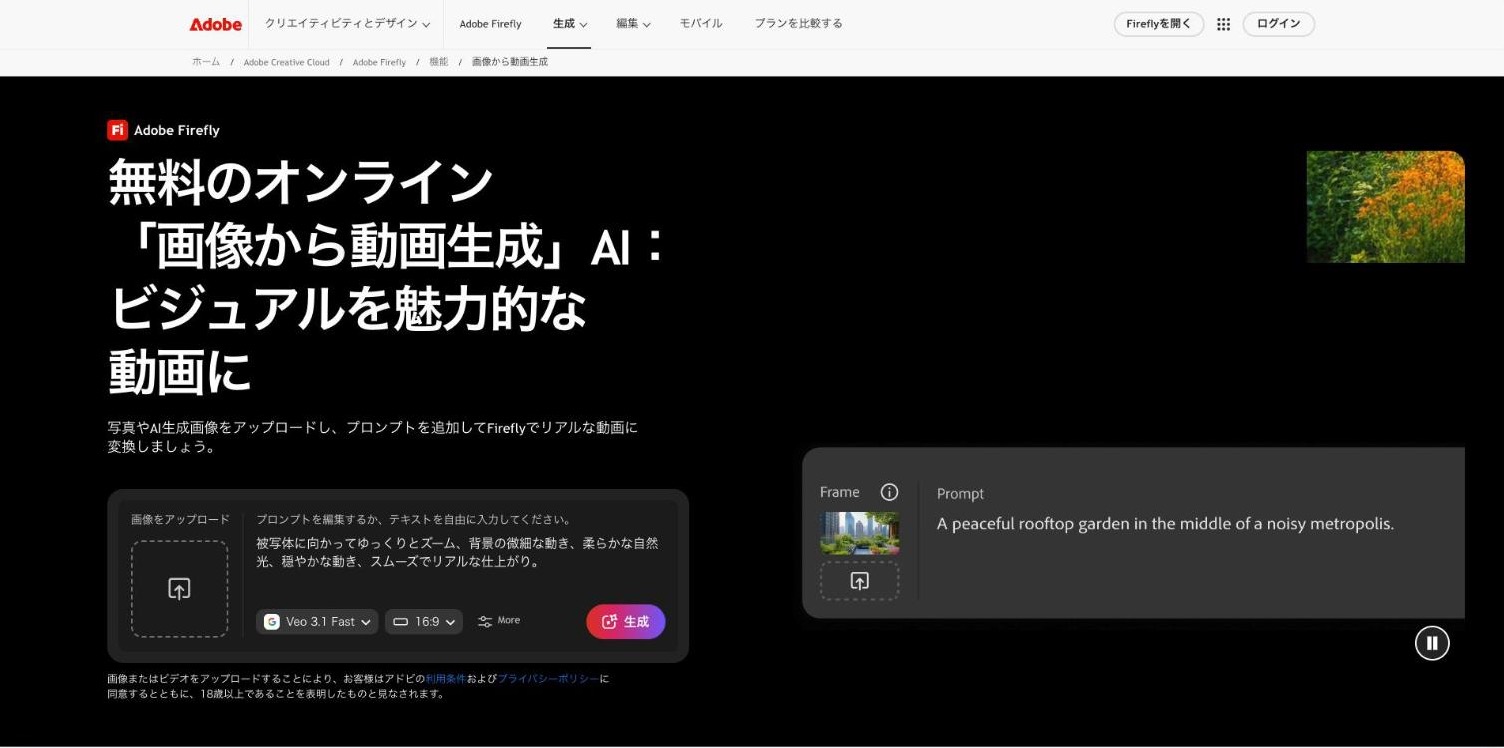
Task: Go to ホーム breadcrumb
Action: pos(206,62)
